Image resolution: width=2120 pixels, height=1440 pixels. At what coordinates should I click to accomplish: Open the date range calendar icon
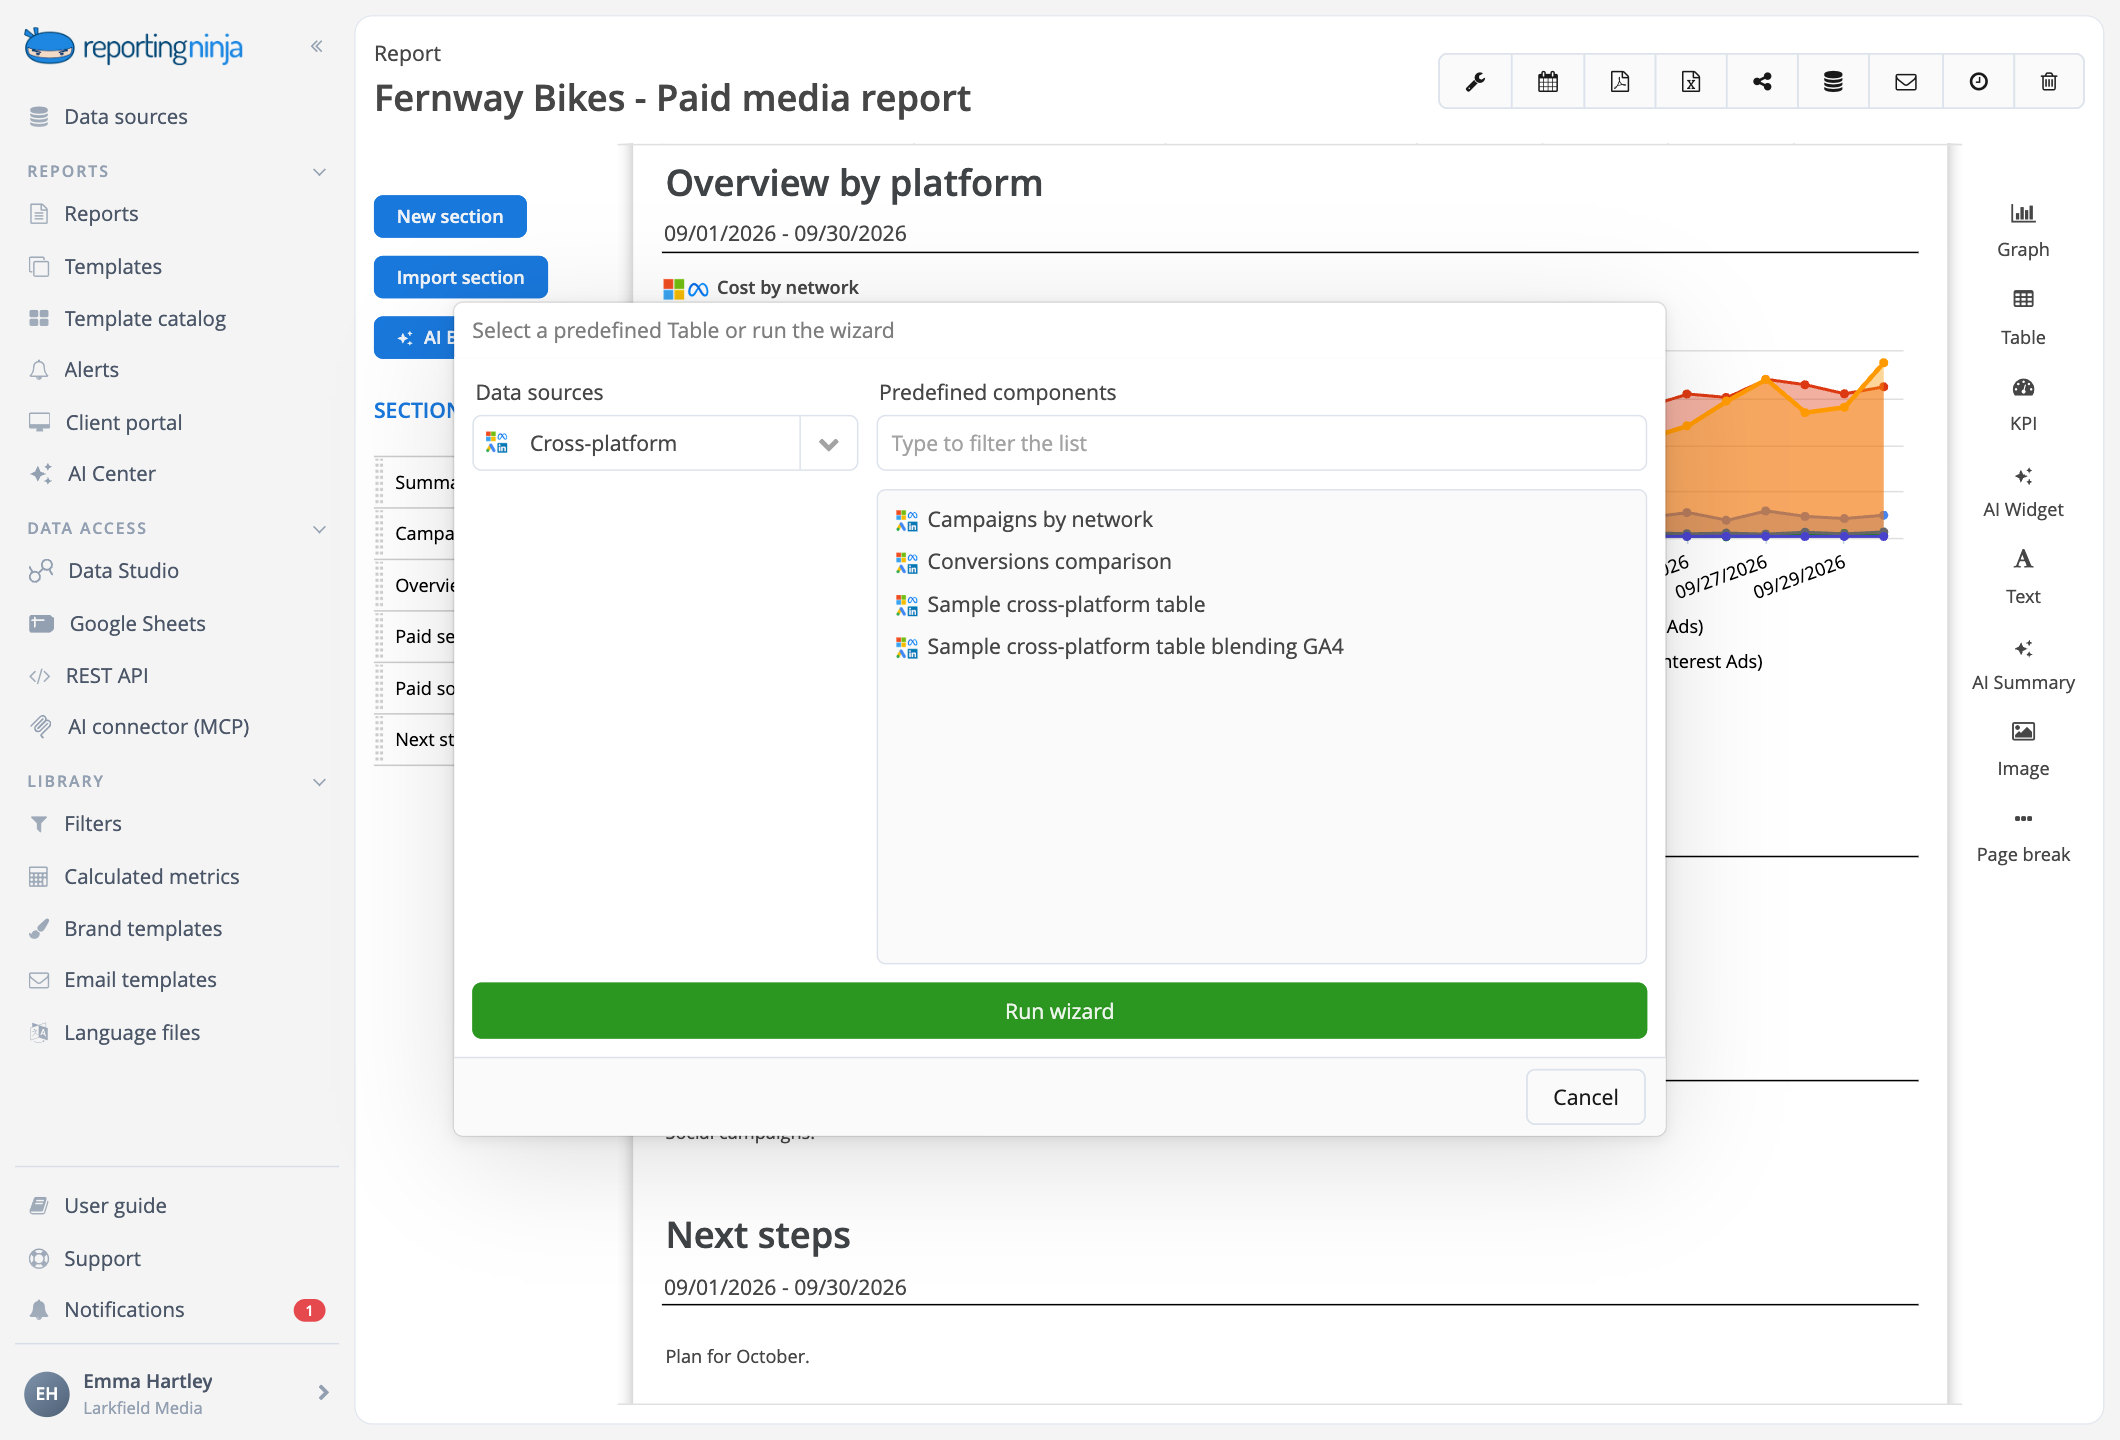[1547, 82]
